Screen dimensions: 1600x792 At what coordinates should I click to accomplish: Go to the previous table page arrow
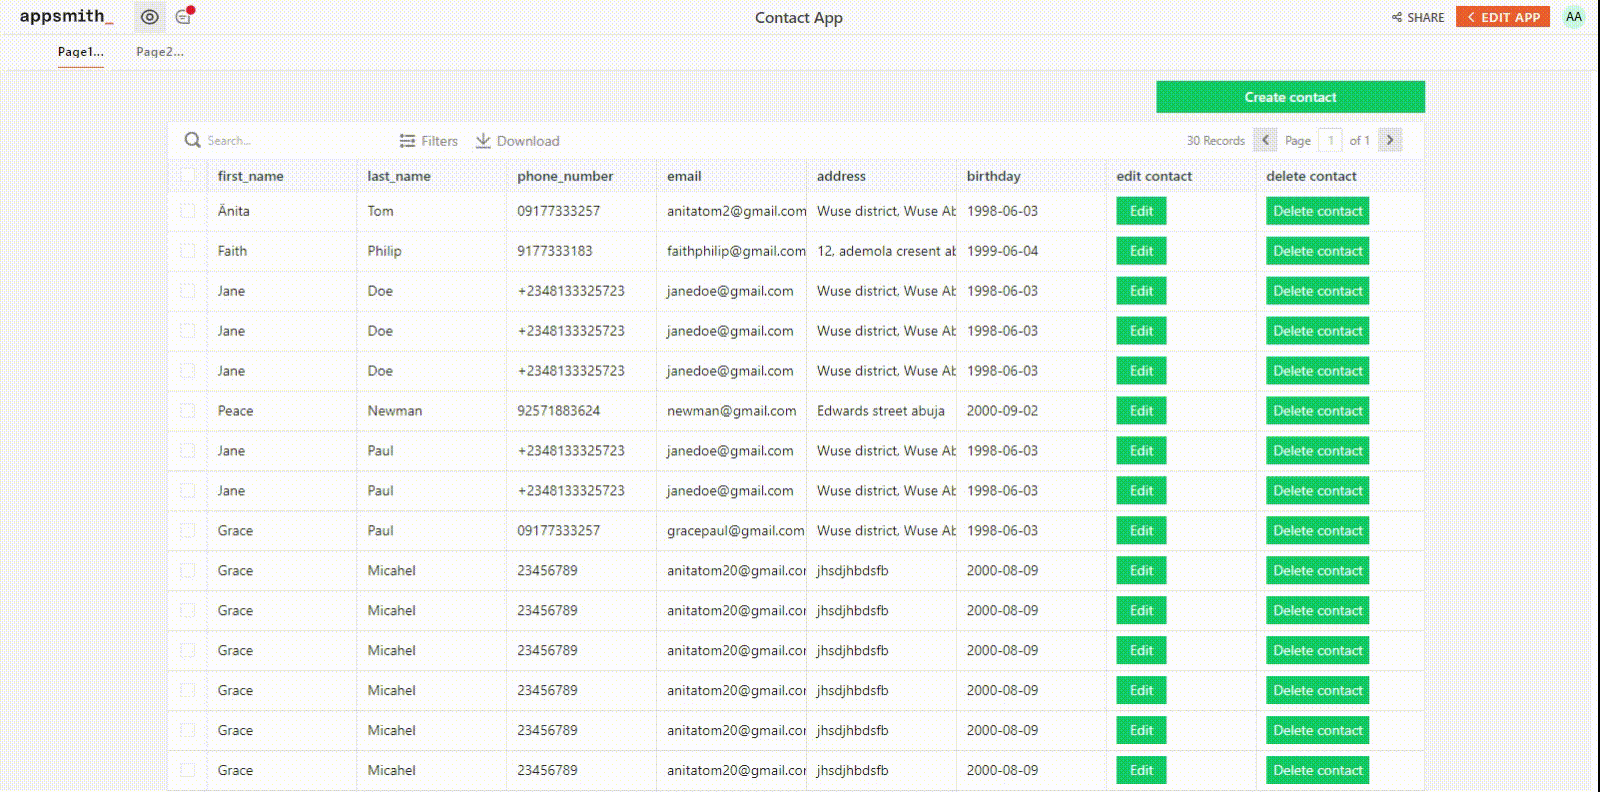click(1265, 140)
